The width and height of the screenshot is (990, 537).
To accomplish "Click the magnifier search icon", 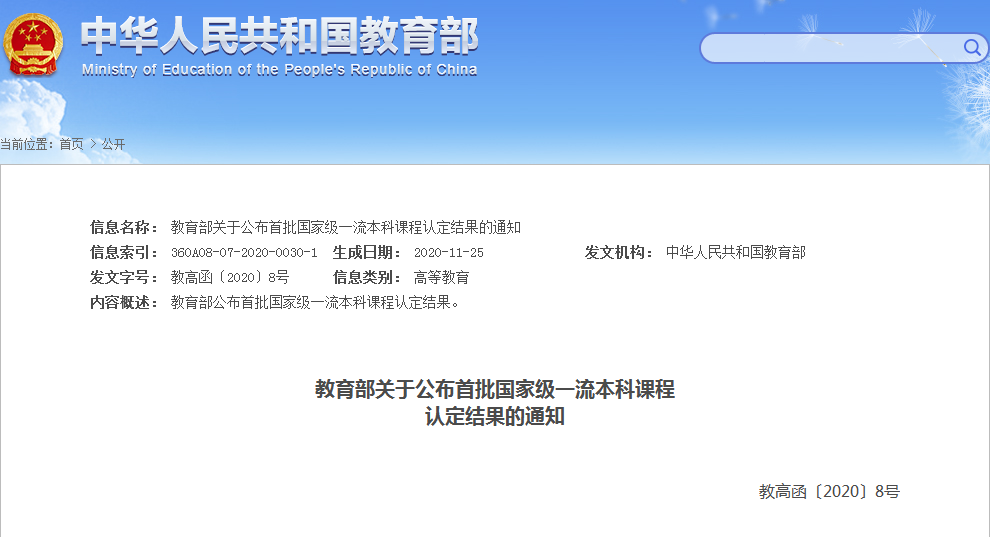I will (972, 48).
